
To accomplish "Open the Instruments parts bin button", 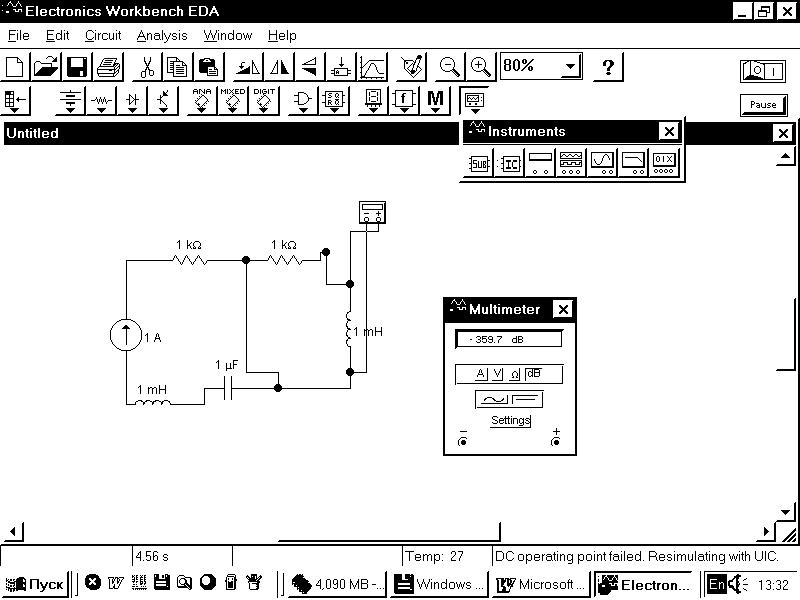I will pos(474,100).
